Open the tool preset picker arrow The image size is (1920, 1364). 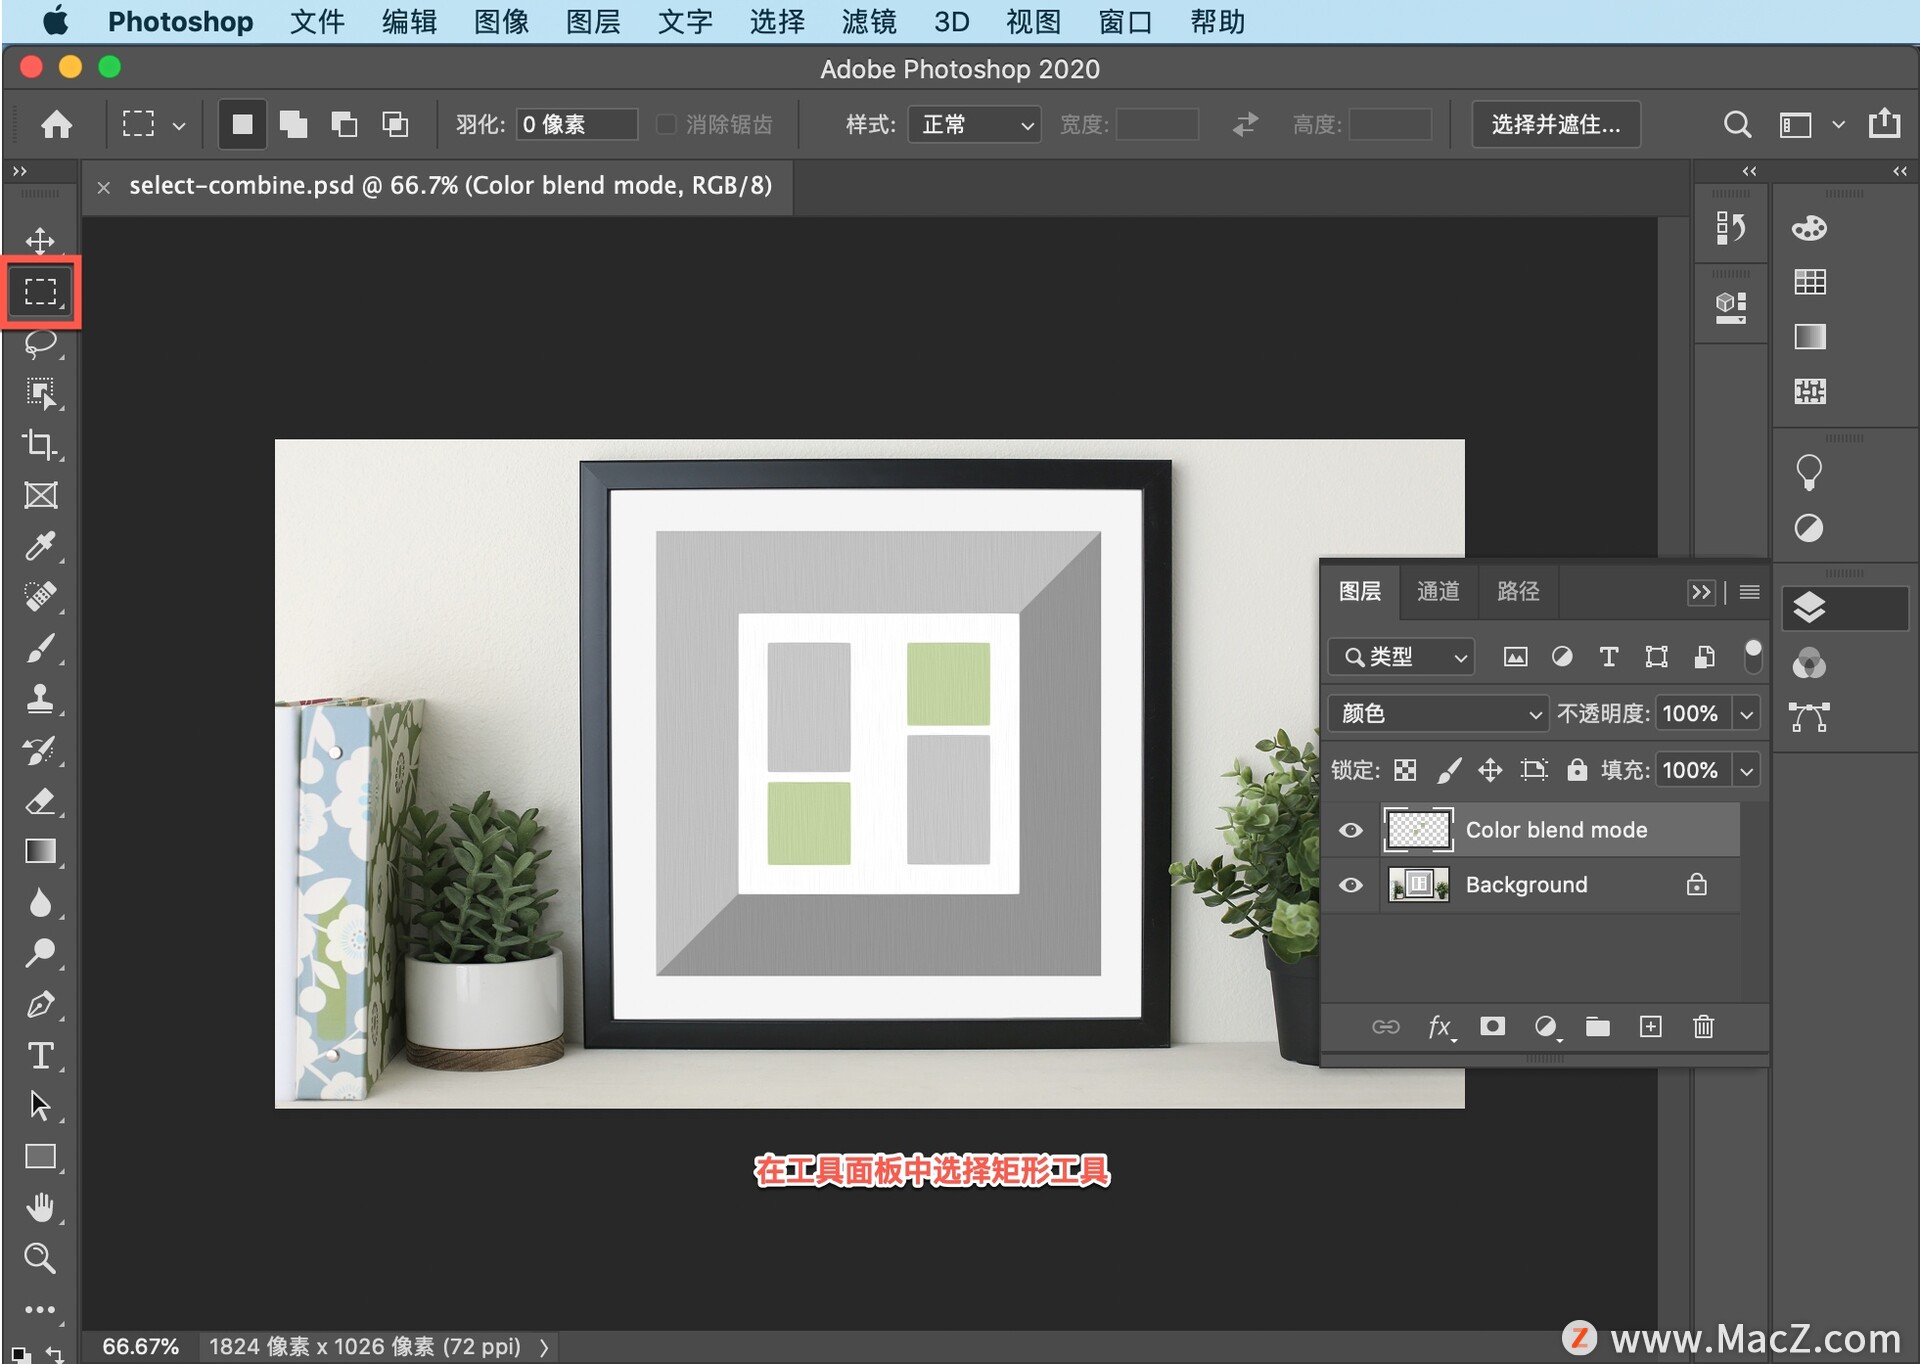click(x=179, y=126)
